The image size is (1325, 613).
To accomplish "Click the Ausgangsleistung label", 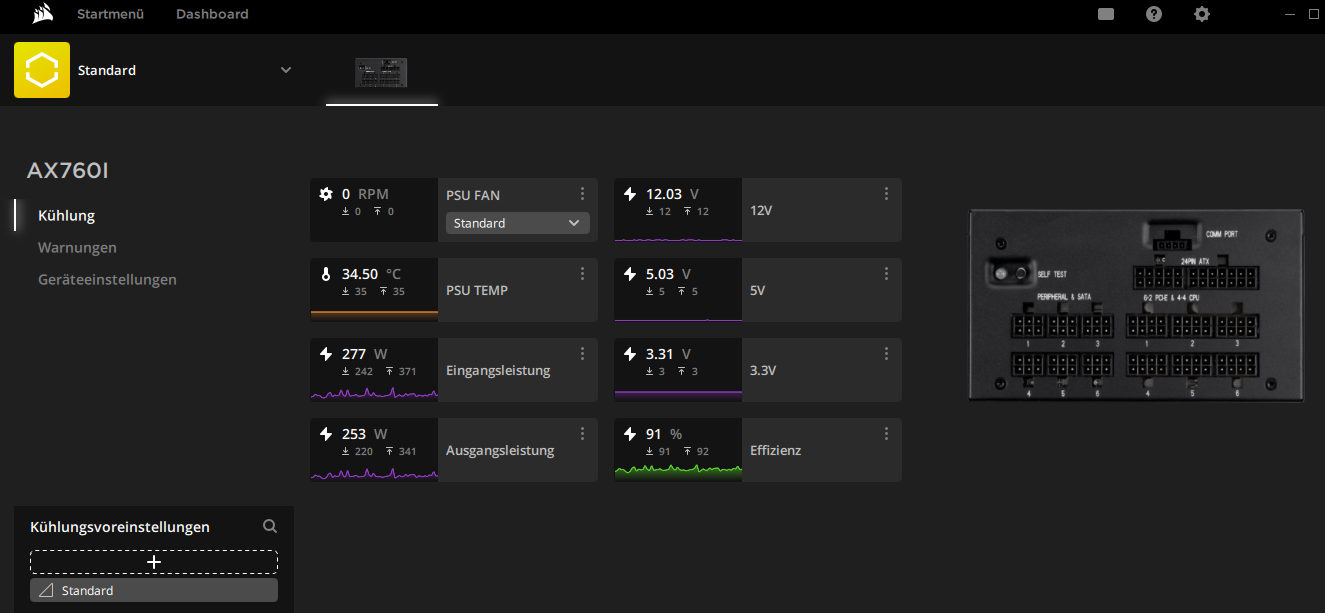I will tap(500, 450).
